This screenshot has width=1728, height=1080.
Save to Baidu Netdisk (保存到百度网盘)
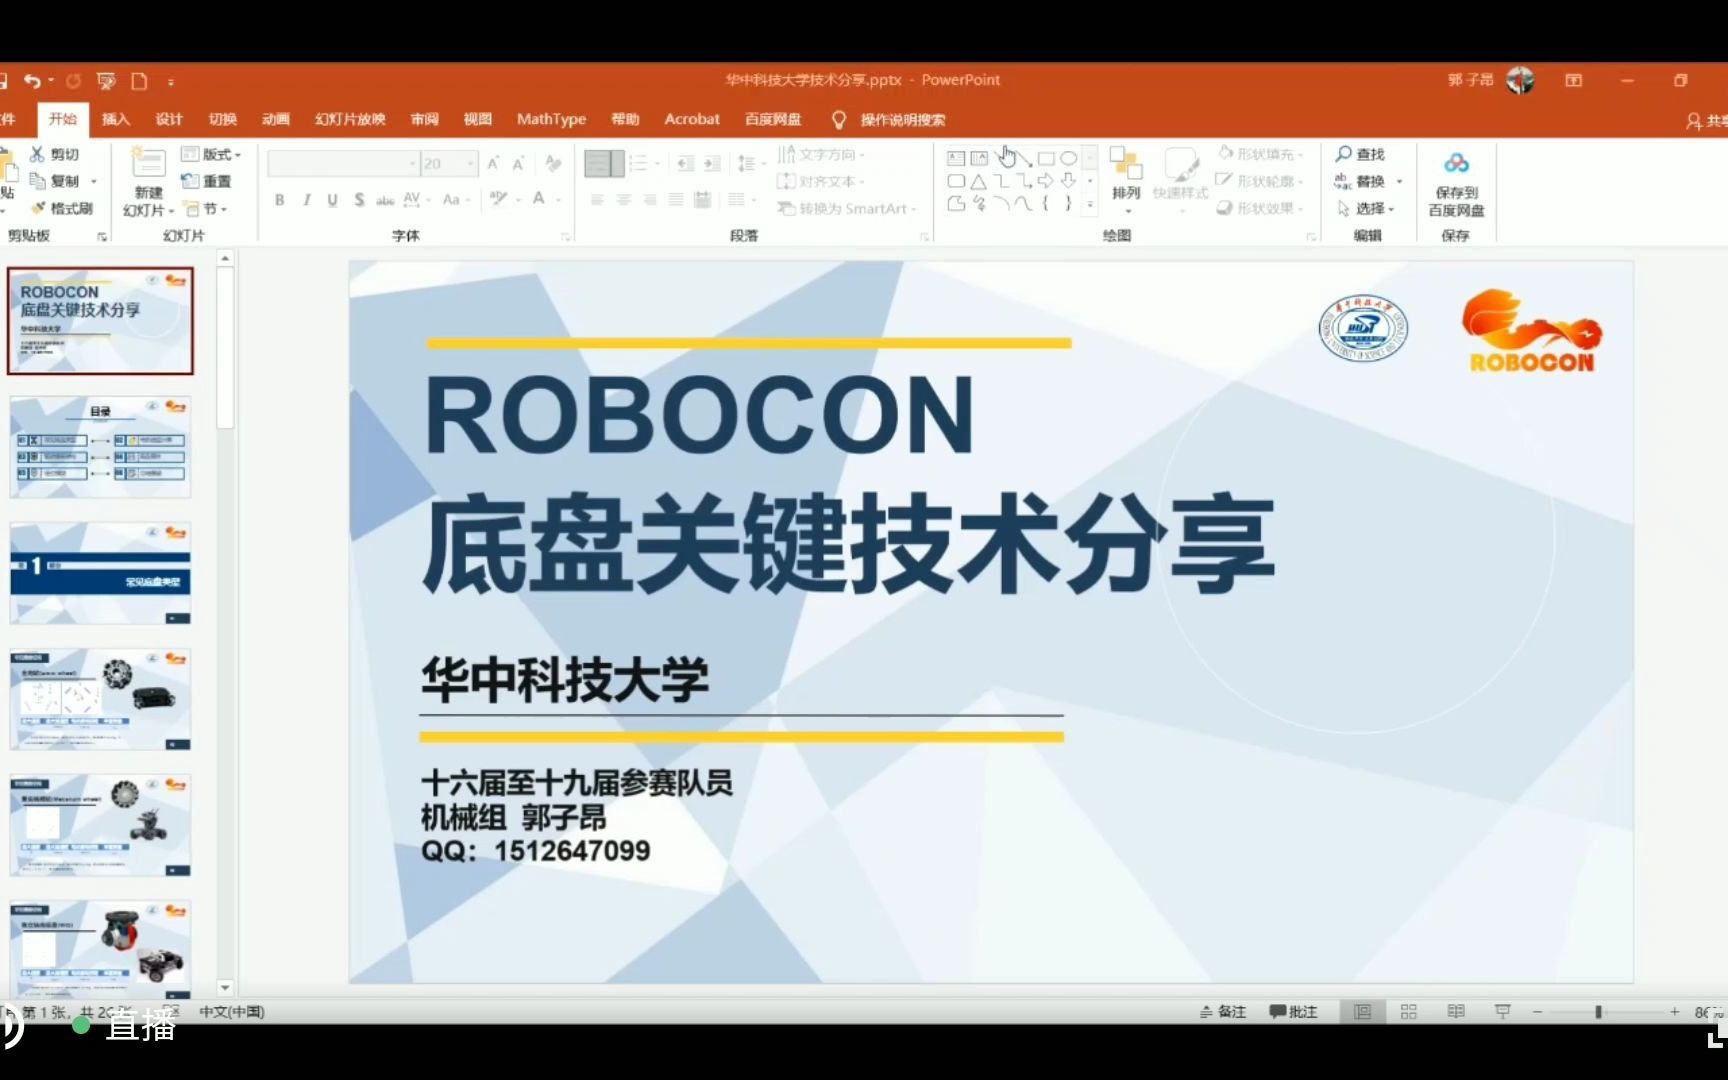(1456, 184)
